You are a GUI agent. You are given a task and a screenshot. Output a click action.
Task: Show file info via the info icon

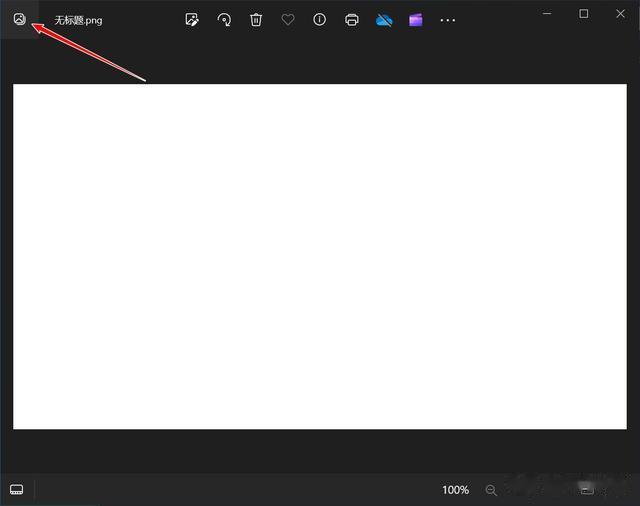(320, 19)
